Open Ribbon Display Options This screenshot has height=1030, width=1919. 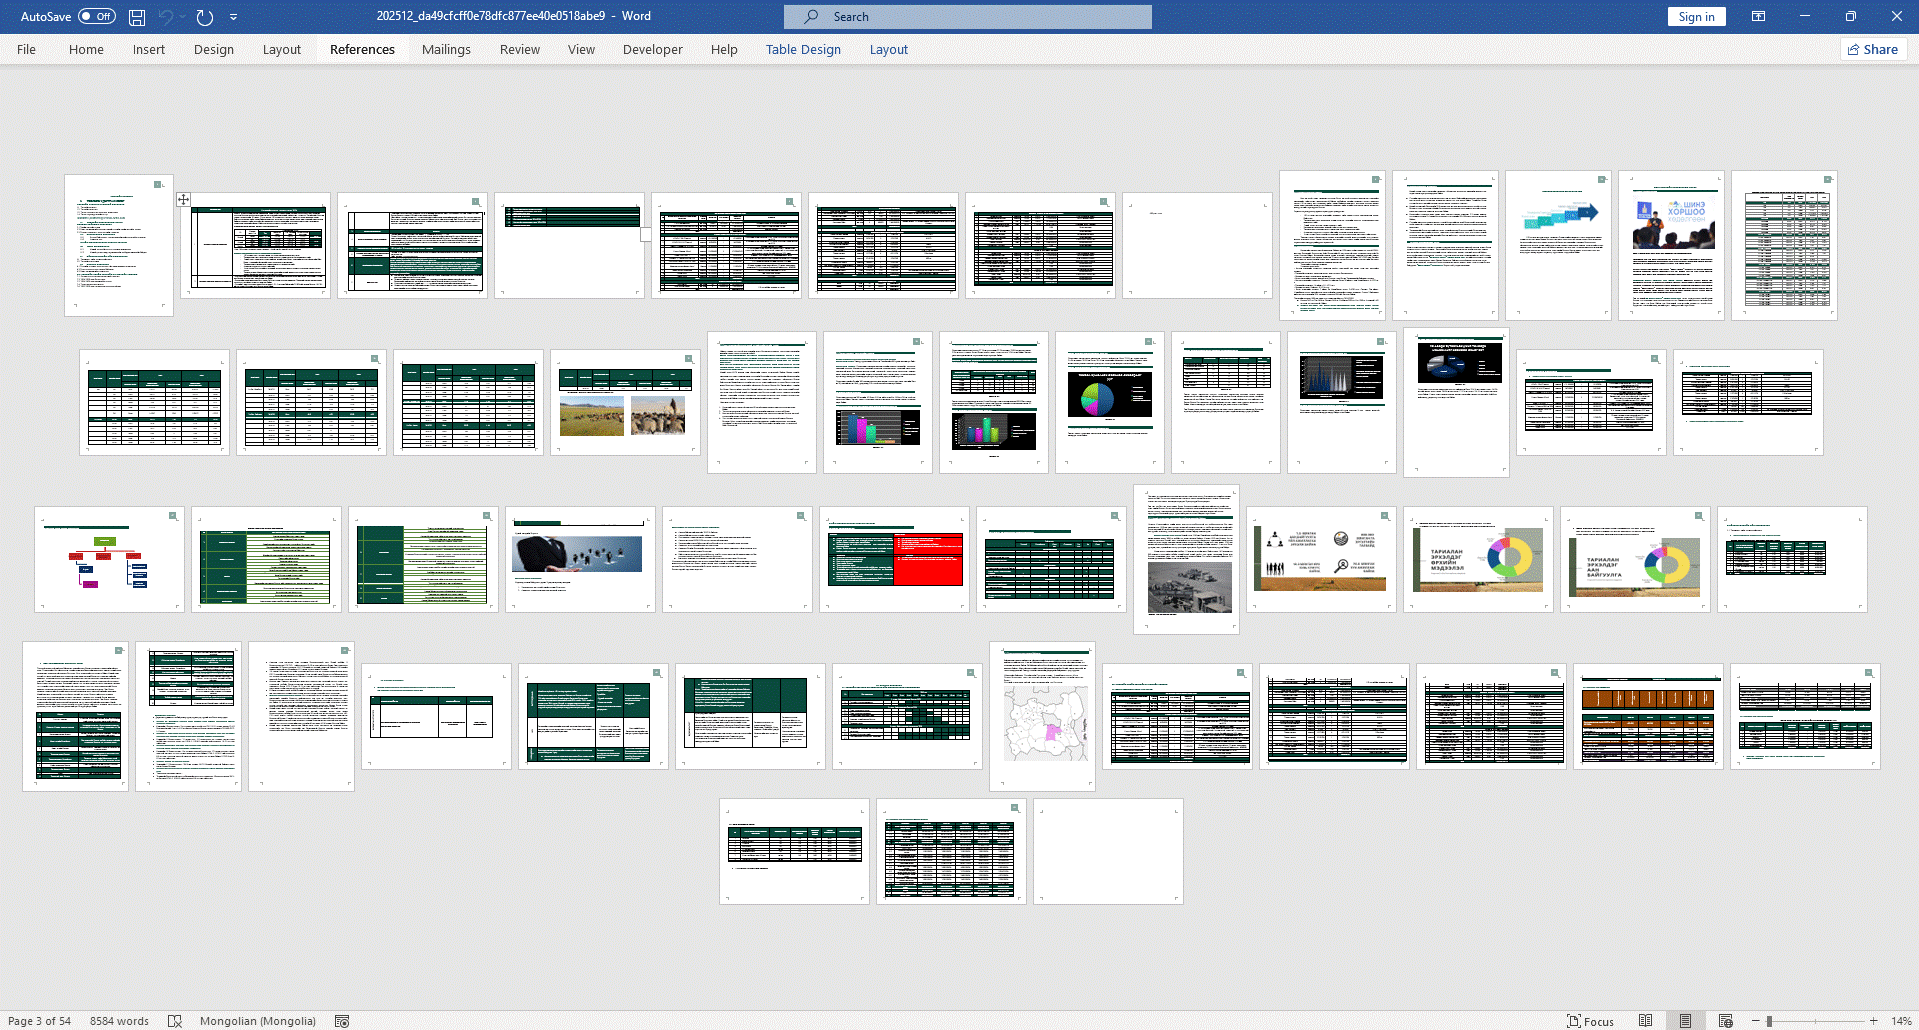click(1758, 17)
